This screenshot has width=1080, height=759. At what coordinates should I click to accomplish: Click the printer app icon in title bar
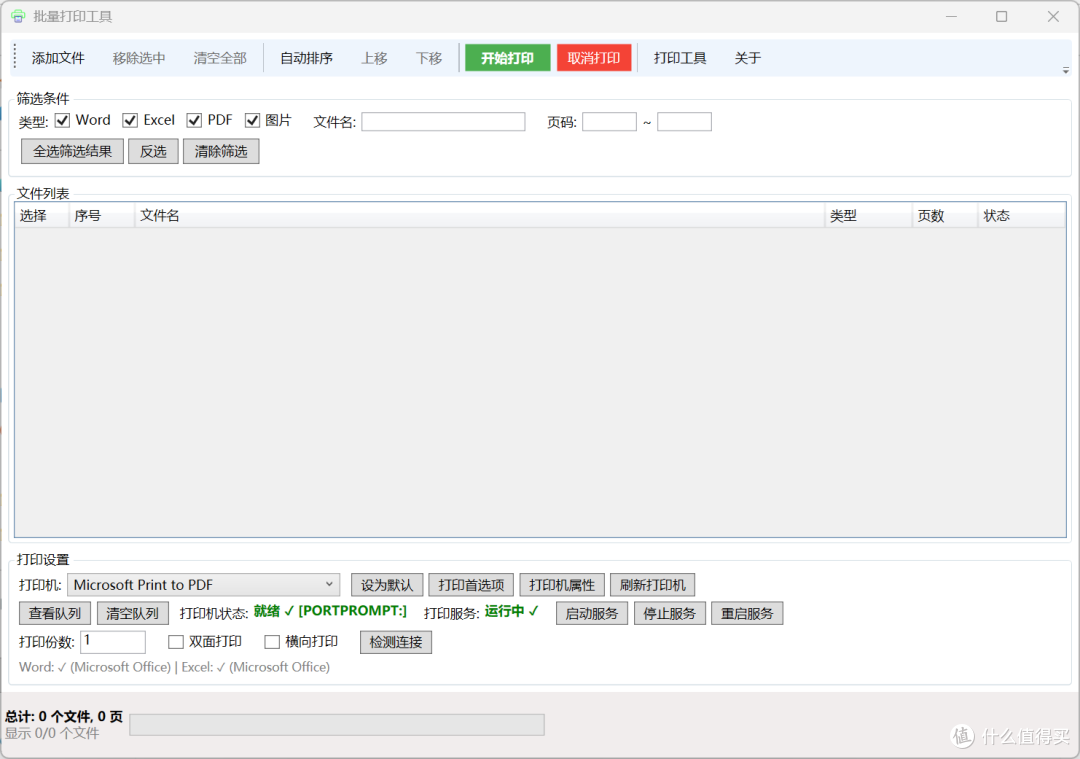click(18, 16)
